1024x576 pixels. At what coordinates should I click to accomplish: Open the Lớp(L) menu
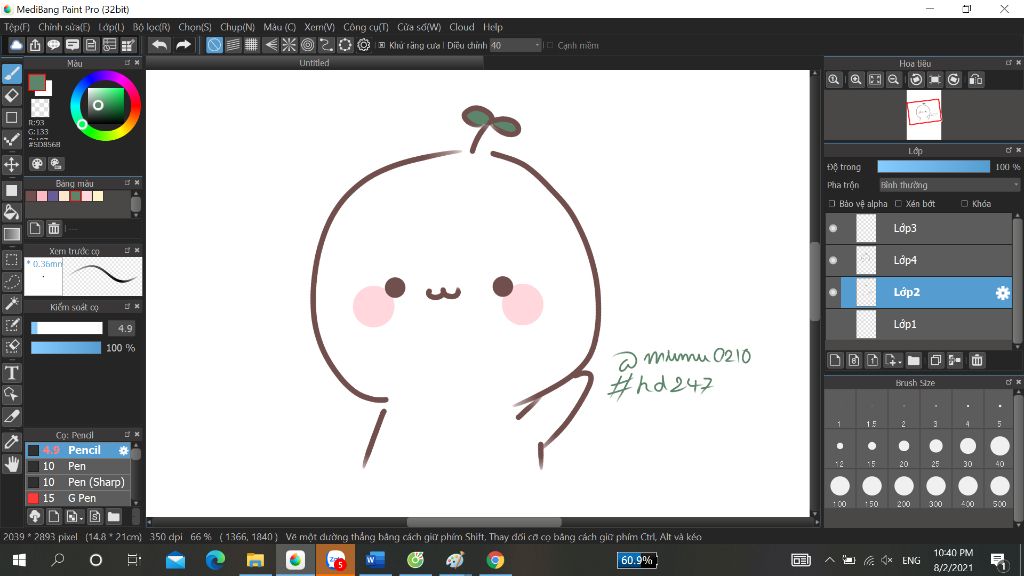pyautogui.click(x=111, y=27)
